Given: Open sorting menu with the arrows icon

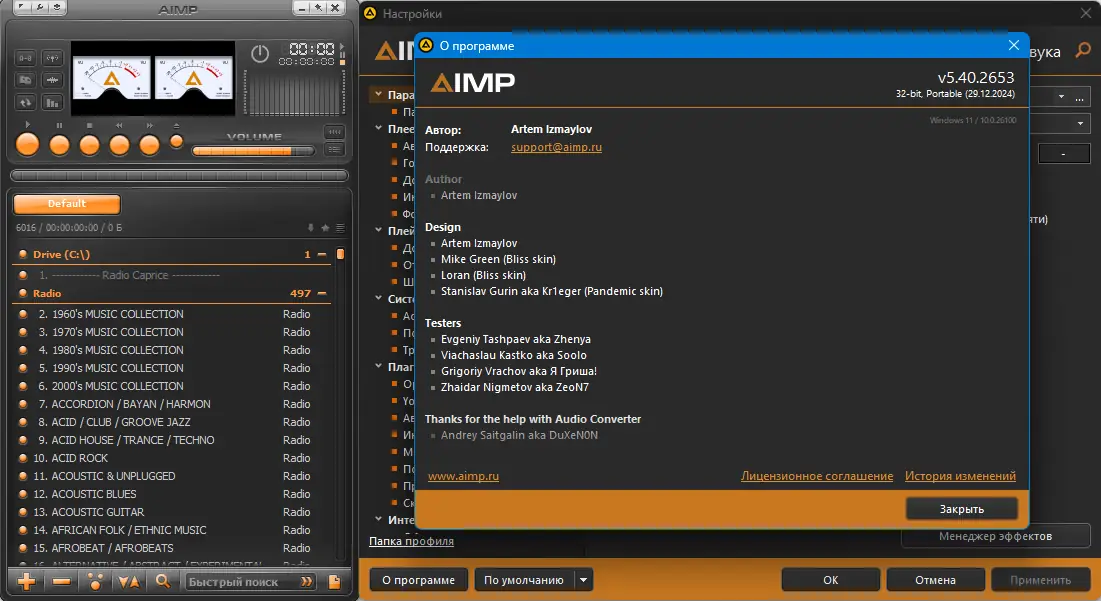Looking at the screenshot, I should pos(129,581).
